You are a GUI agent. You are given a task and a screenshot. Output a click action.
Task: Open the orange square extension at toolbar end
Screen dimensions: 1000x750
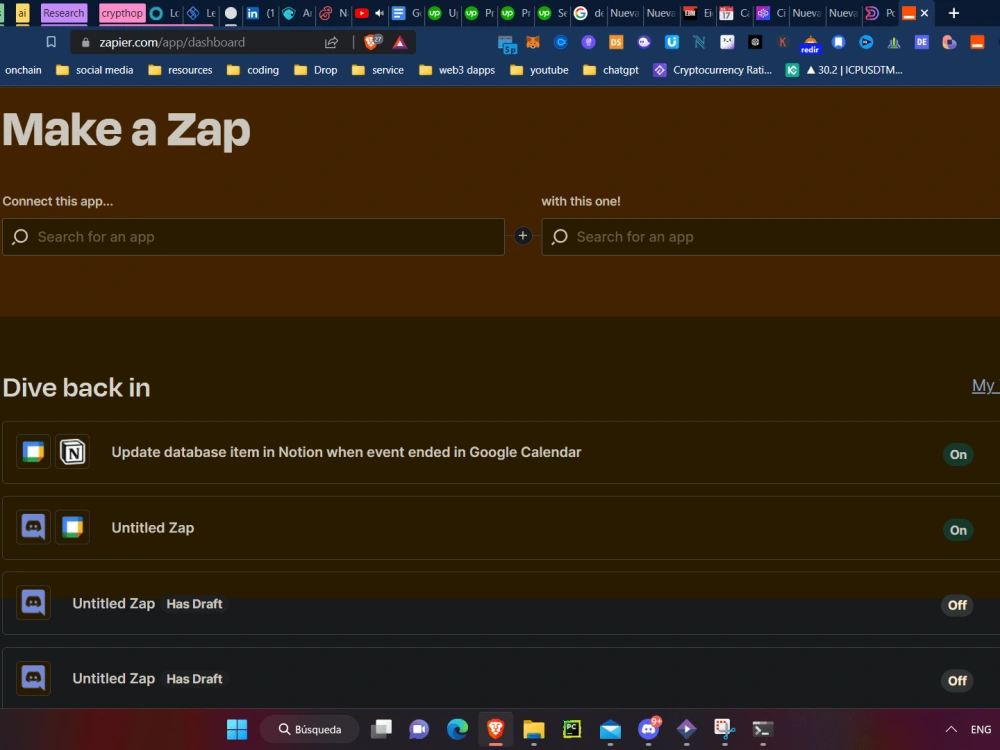977,42
